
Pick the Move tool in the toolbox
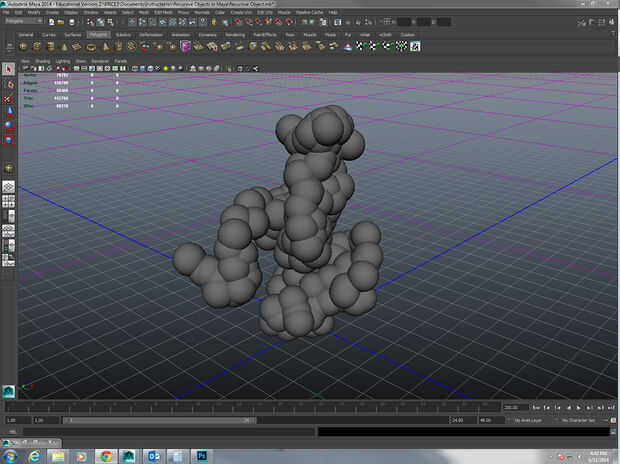coord(9,112)
